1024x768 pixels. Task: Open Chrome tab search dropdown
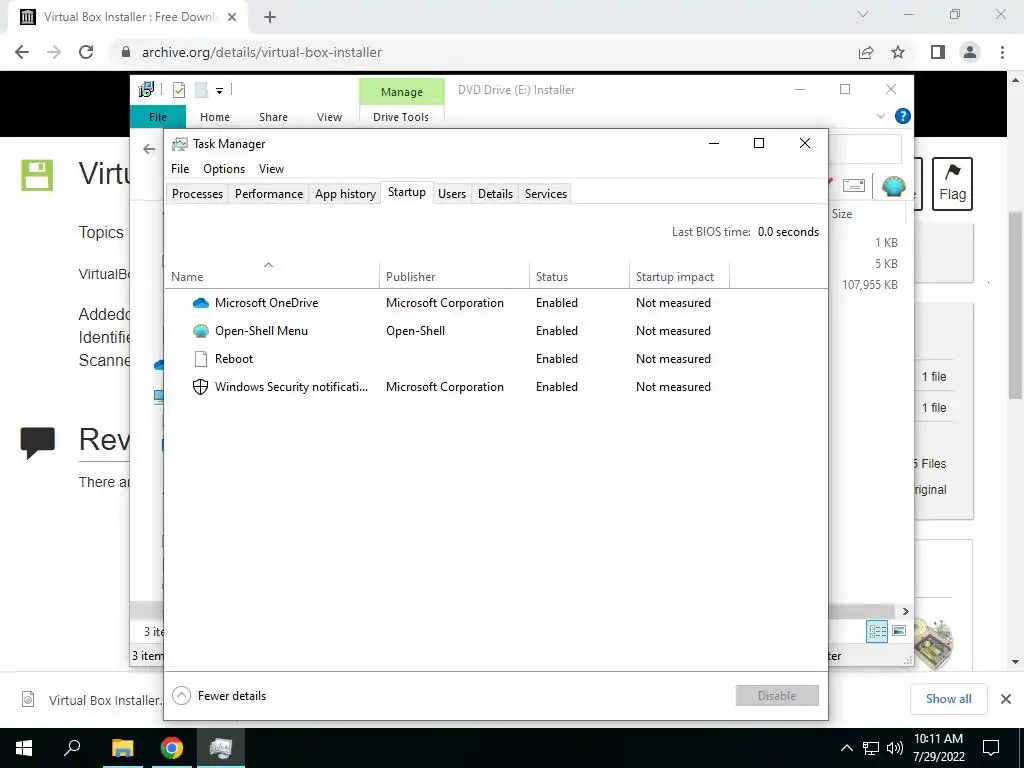tap(863, 14)
